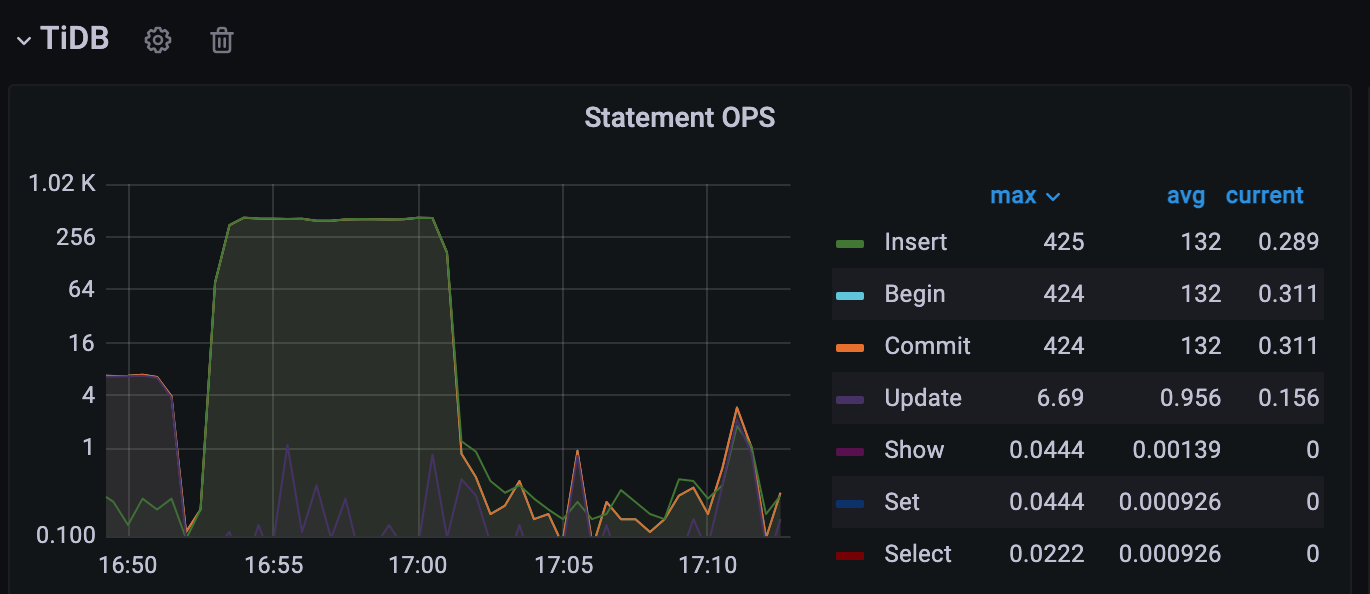Image resolution: width=1370 pixels, height=594 pixels.
Task: Sort legend by max column
Action: (1025, 196)
